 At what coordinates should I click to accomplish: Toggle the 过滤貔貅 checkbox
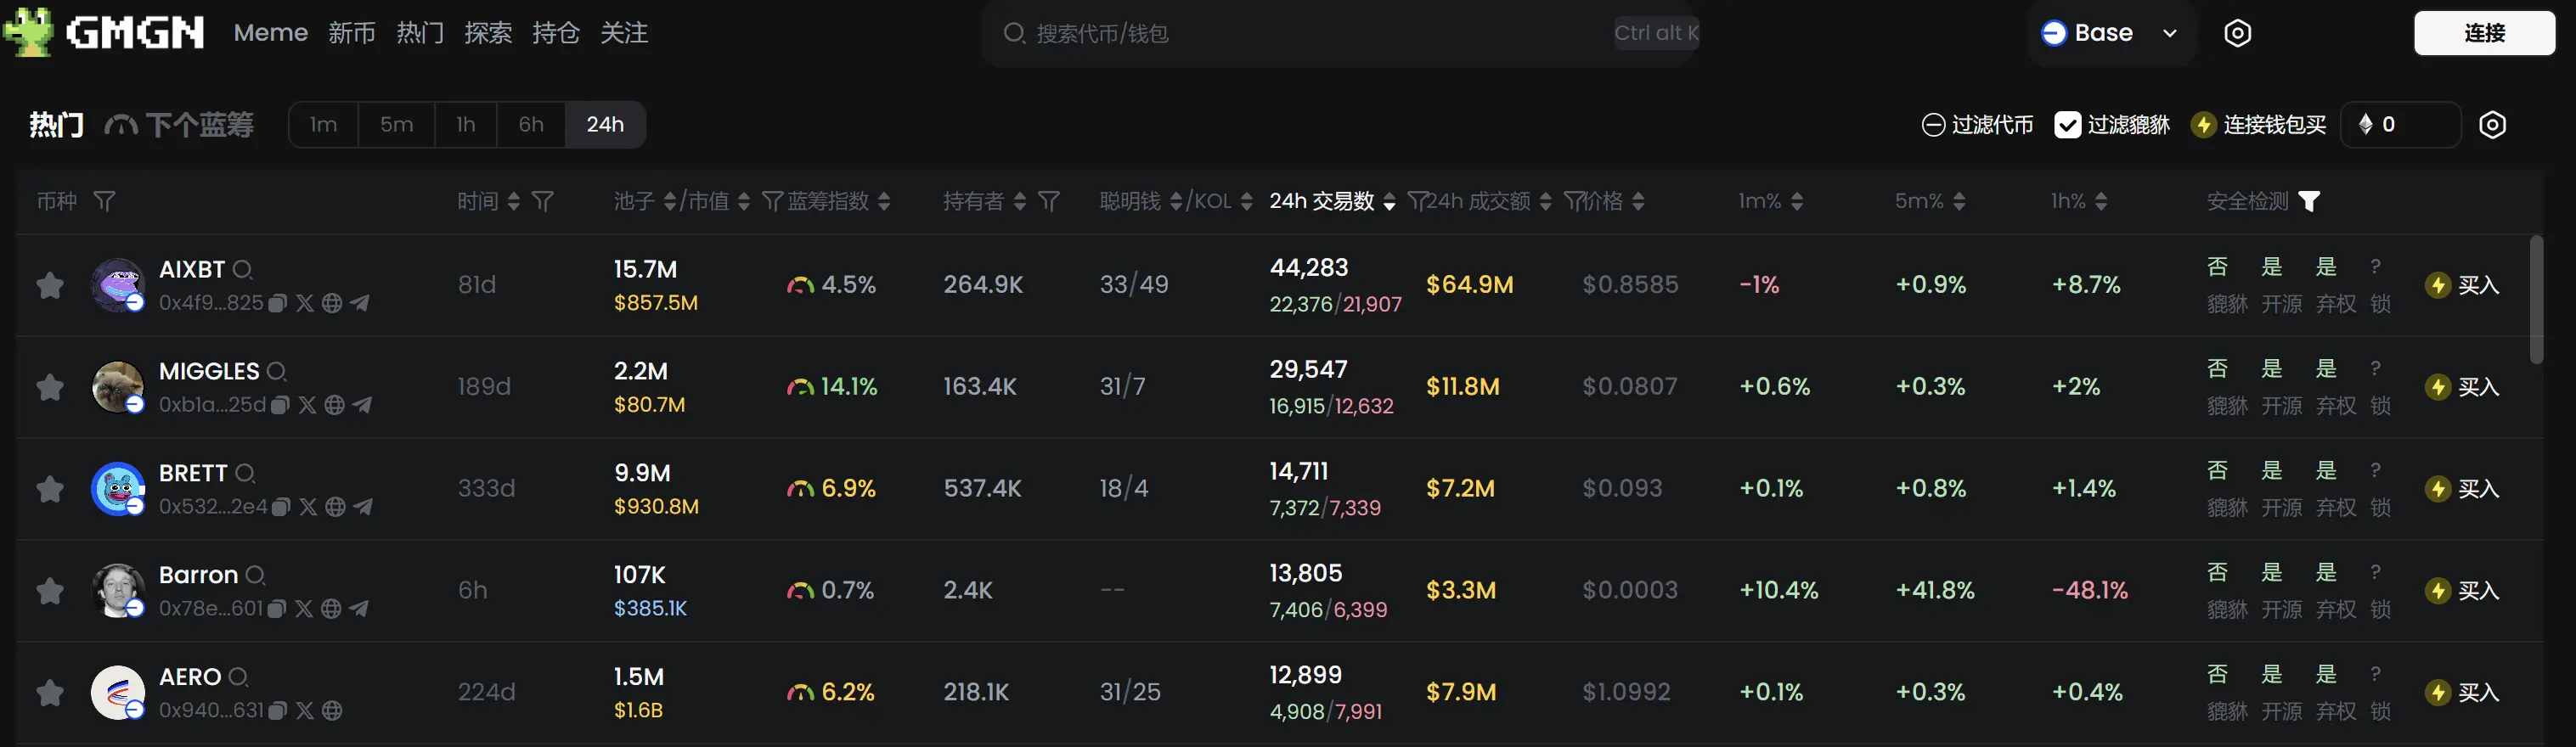click(x=2067, y=125)
